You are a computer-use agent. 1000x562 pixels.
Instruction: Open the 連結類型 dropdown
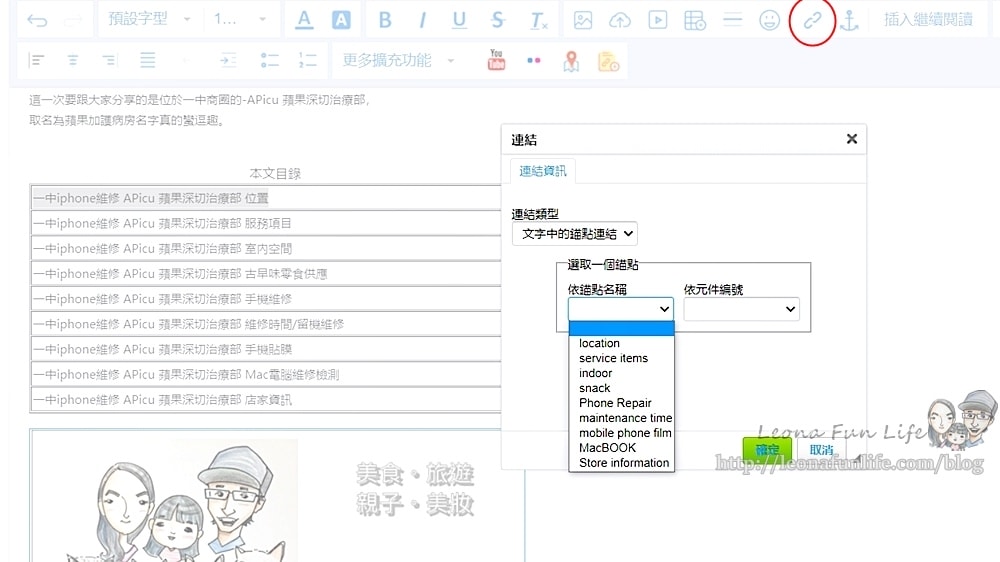[x=574, y=234]
